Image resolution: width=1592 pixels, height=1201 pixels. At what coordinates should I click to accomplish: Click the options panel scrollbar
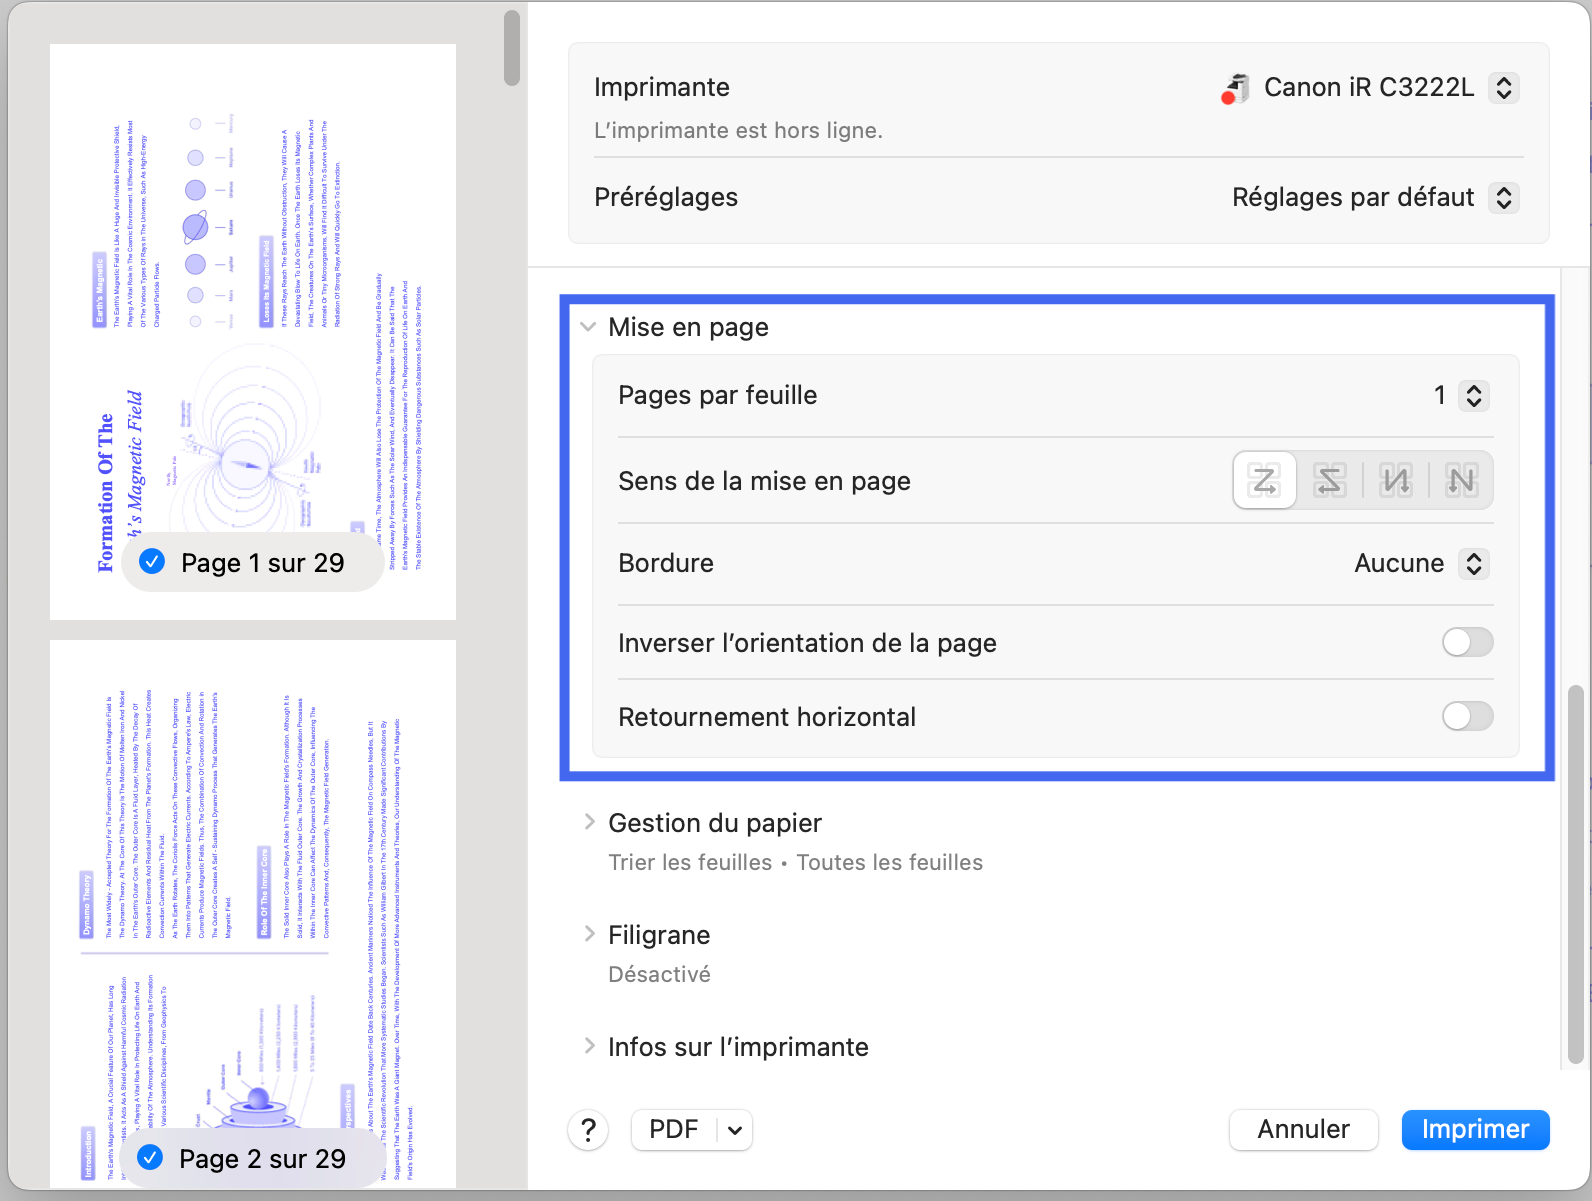[1575, 875]
